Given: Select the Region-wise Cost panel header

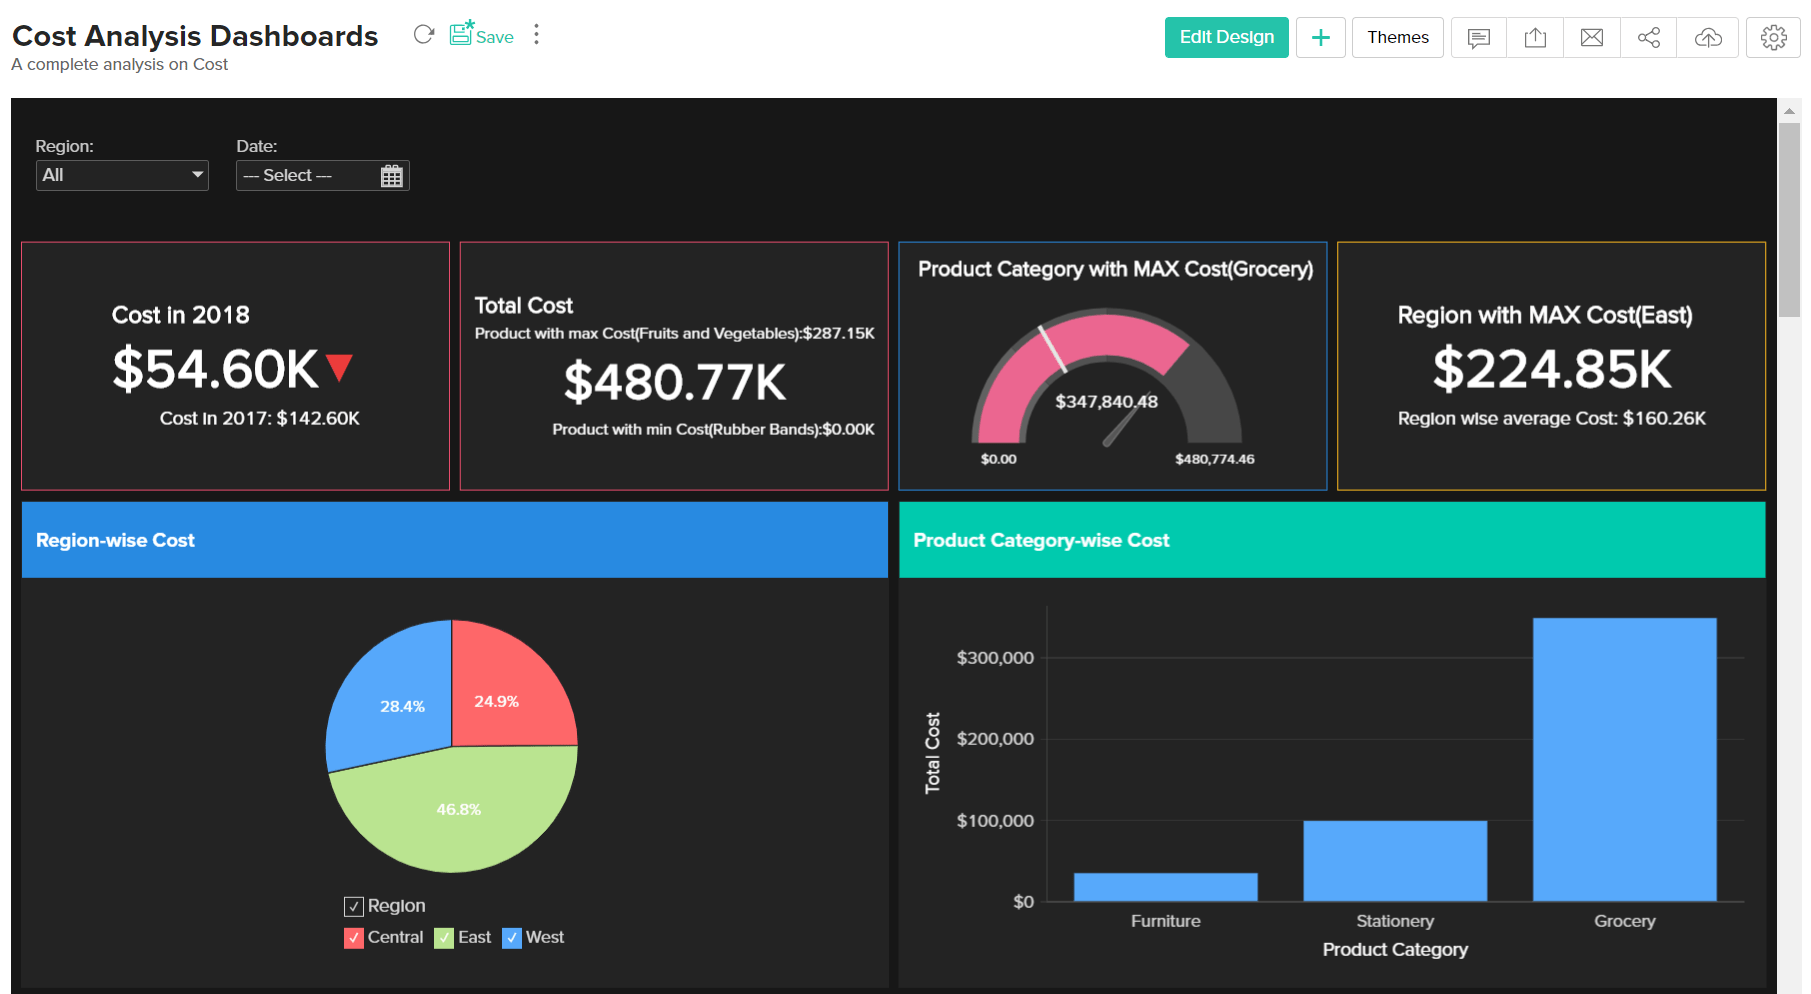Looking at the screenshot, I should [x=115, y=540].
